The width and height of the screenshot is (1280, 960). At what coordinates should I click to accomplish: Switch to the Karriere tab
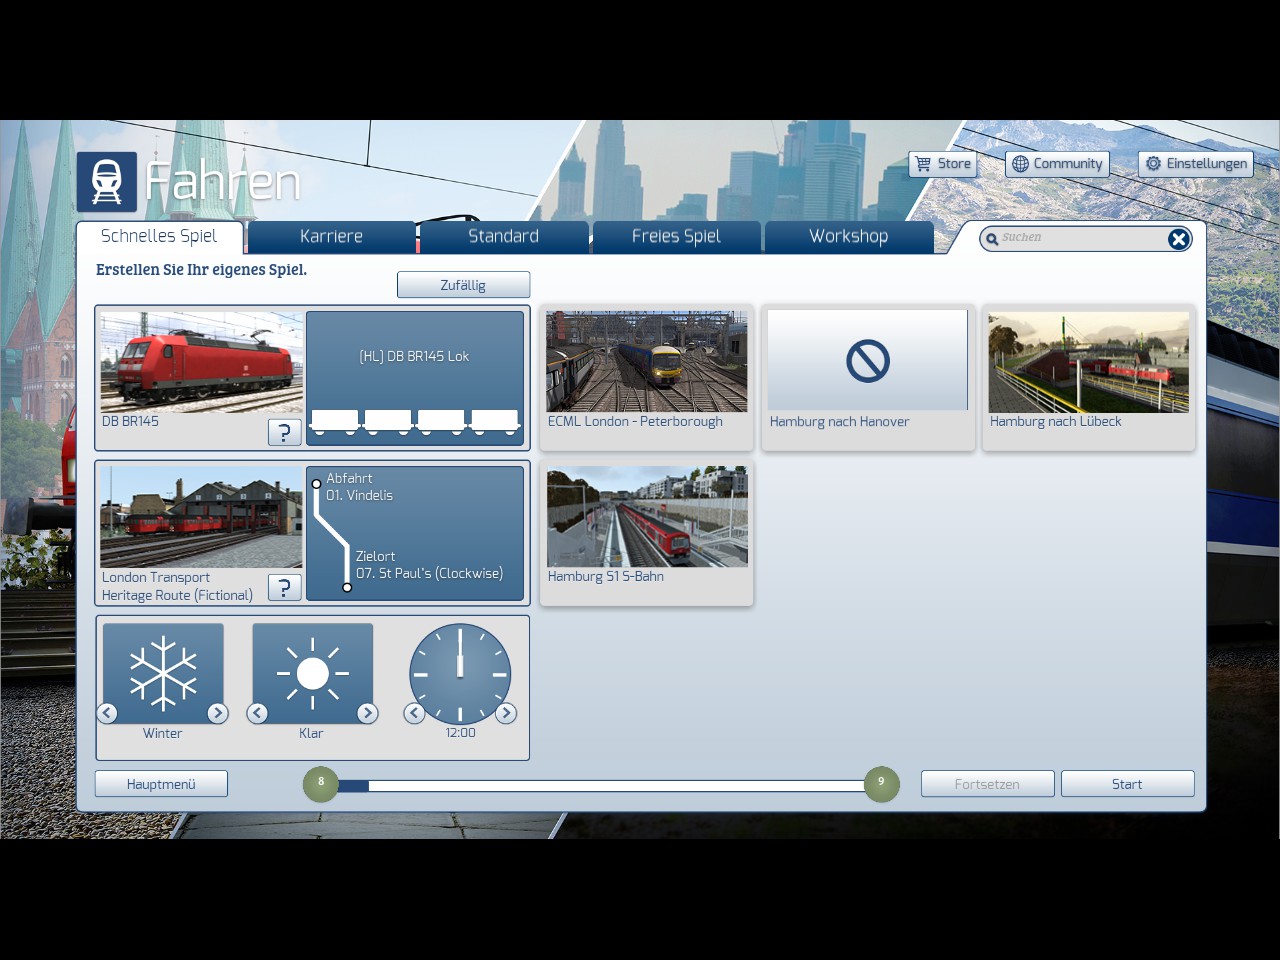click(331, 237)
